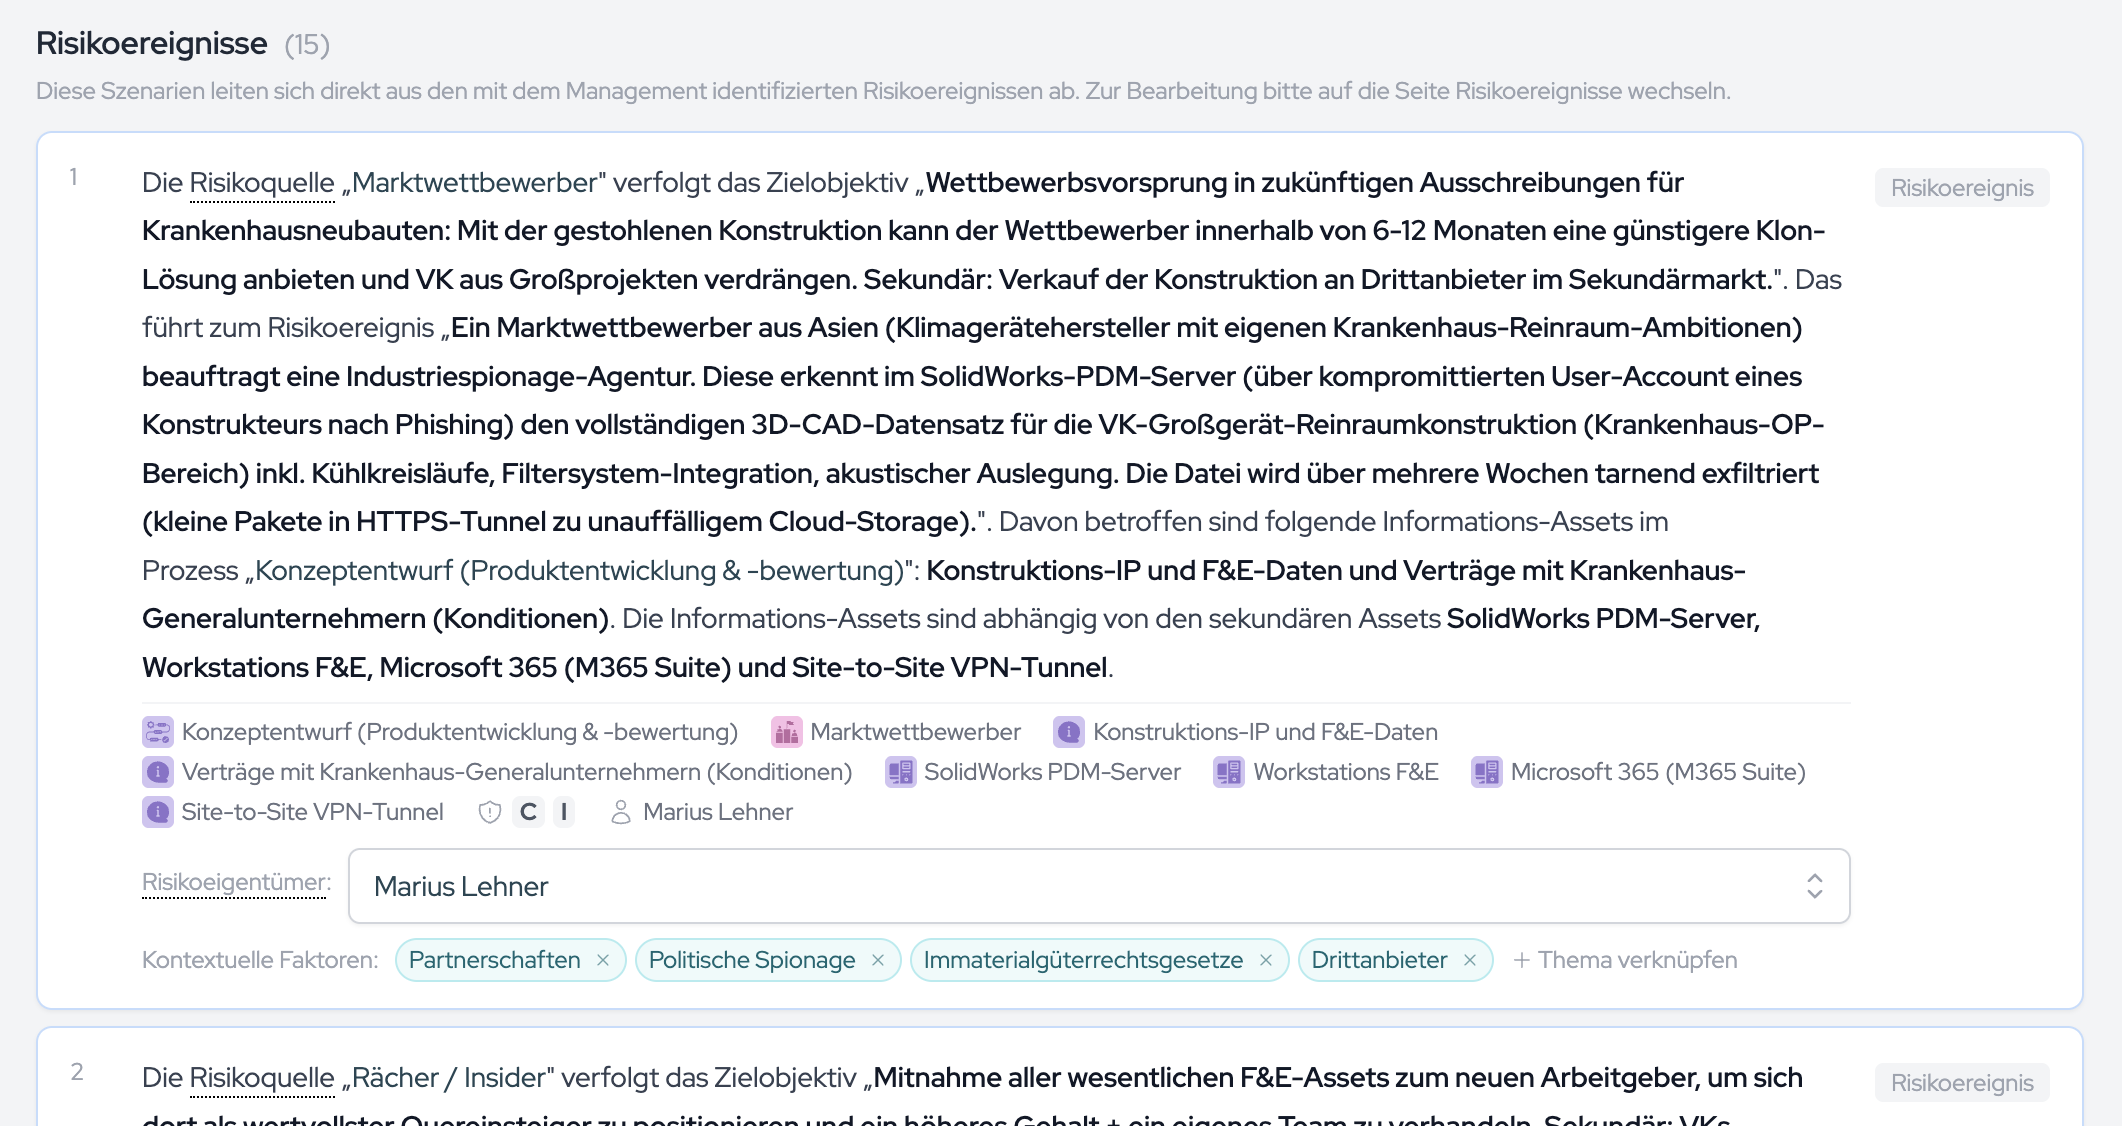
Task: Click the Site-to-Site VPN-Tunnel tag text
Action: click(x=312, y=812)
